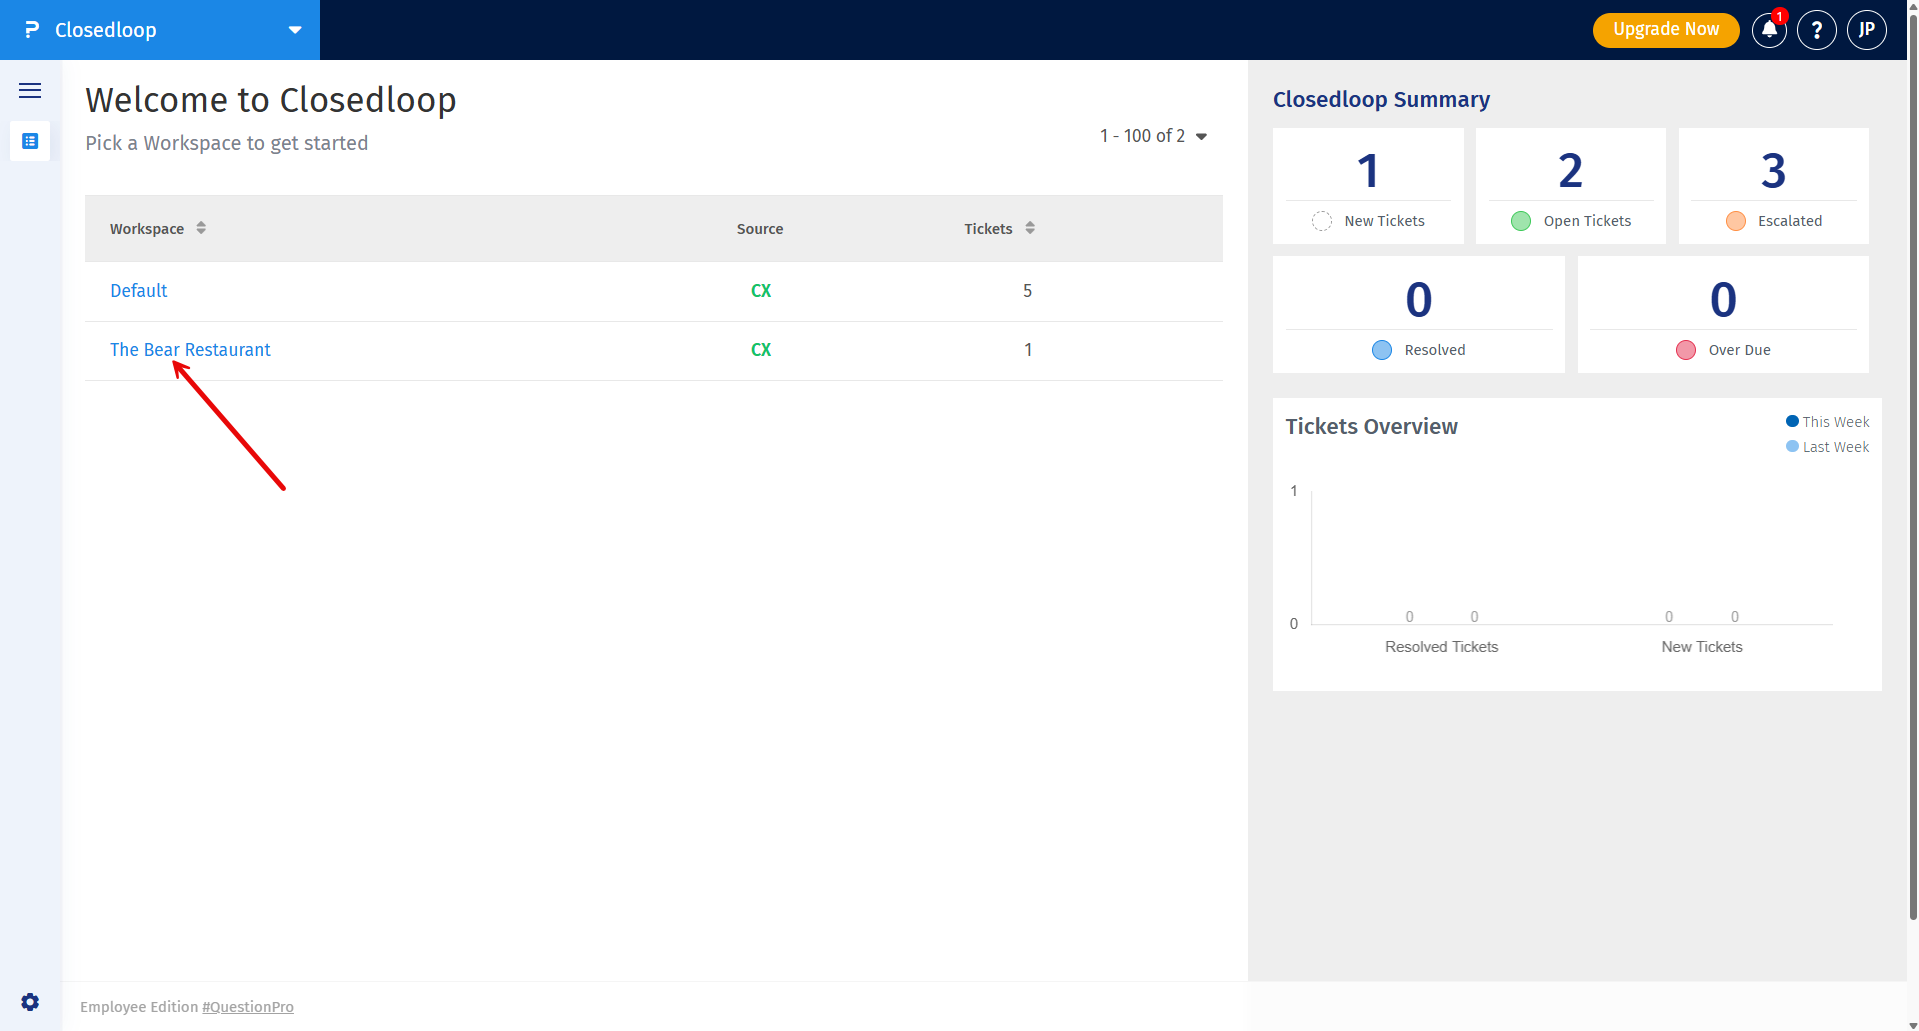
Task: Open The Bear Restaurant workspace
Action: 190,349
